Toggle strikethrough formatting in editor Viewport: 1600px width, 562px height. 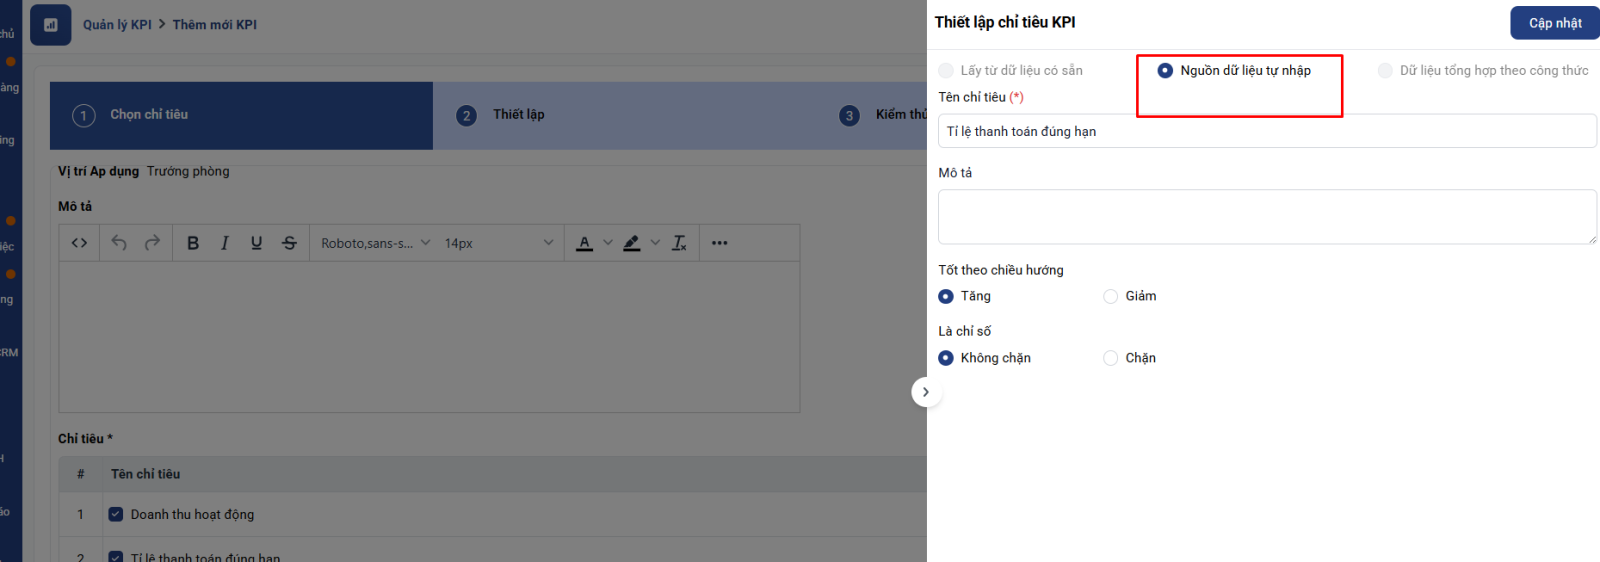pos(289,243)
